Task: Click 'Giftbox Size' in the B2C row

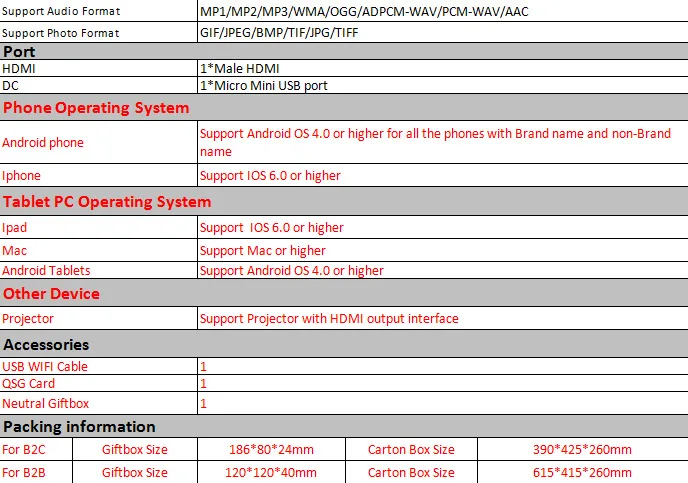Action: click(x=135, y=450)
